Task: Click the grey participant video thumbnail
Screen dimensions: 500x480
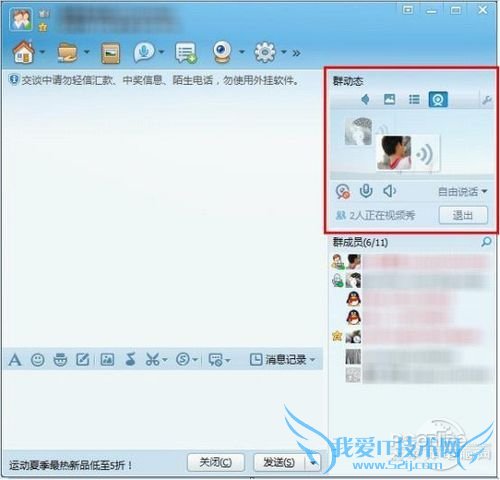Action: [x=358, y=131]
